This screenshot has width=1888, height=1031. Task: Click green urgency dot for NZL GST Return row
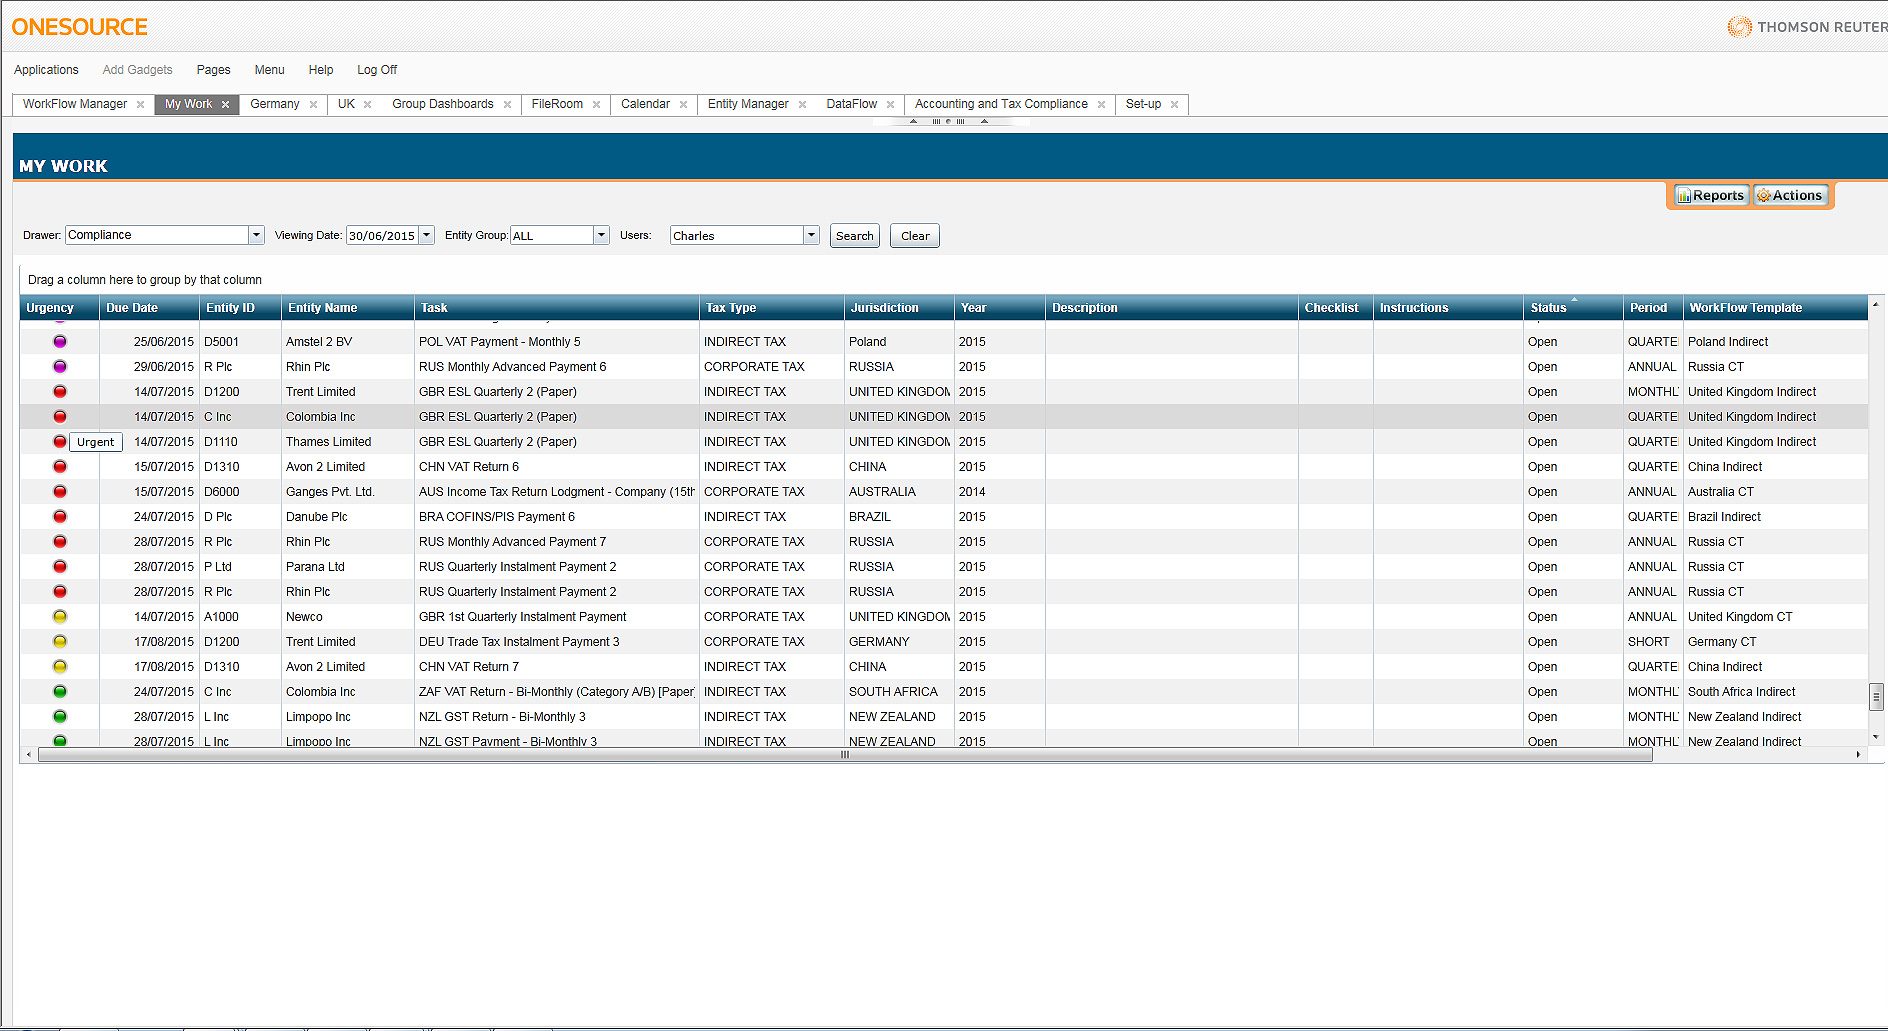click(60, 717)
